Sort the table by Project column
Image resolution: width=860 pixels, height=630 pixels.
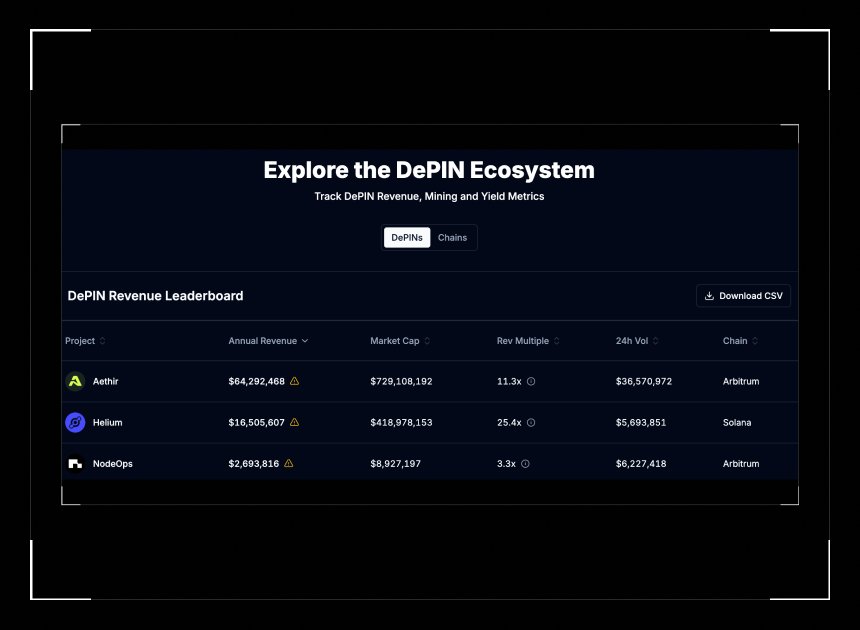pyautogui.click(x=85, y=340)
